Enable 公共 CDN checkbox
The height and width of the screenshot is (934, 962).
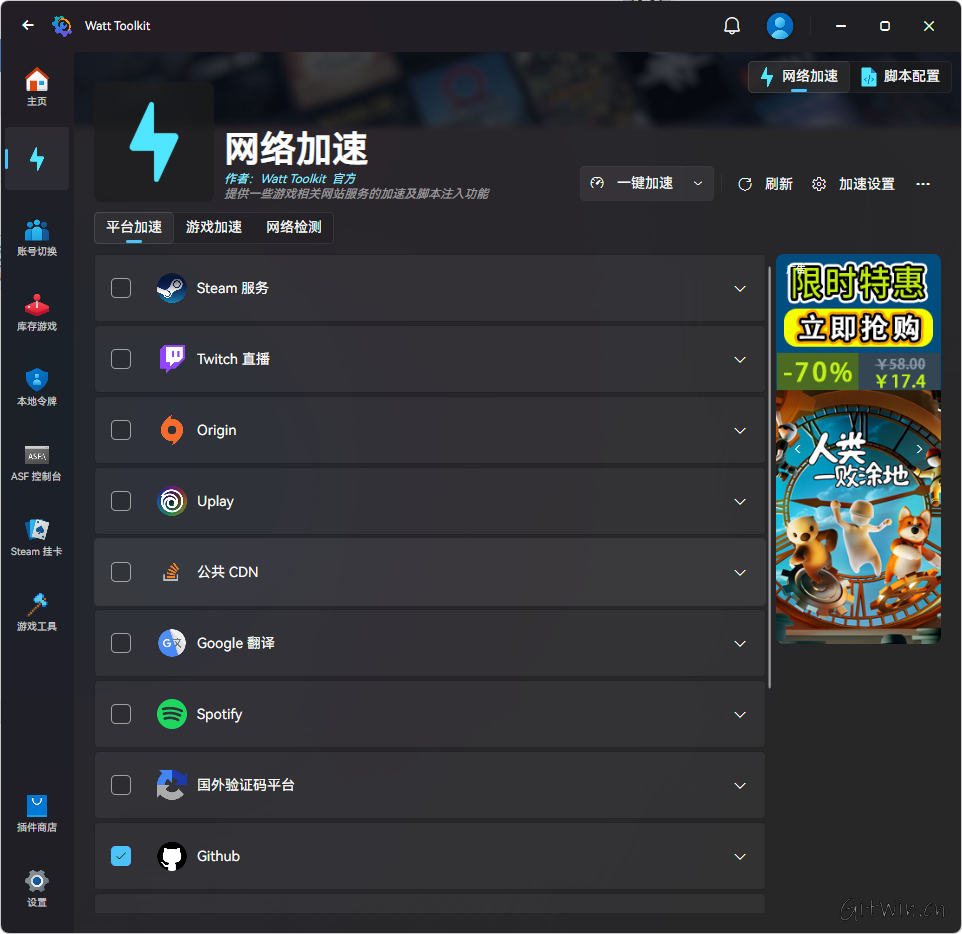coord(121,572)
